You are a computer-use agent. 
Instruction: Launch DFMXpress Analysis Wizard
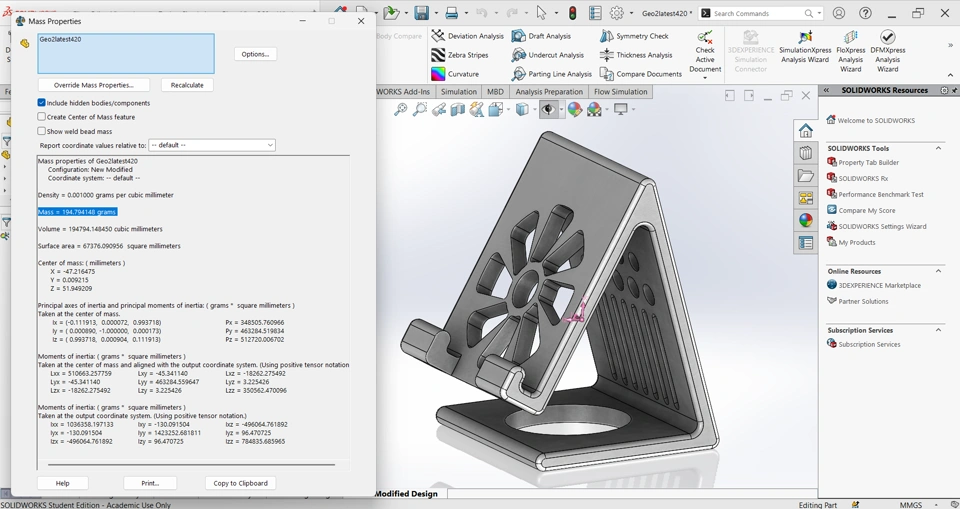(x=887, y=51)
